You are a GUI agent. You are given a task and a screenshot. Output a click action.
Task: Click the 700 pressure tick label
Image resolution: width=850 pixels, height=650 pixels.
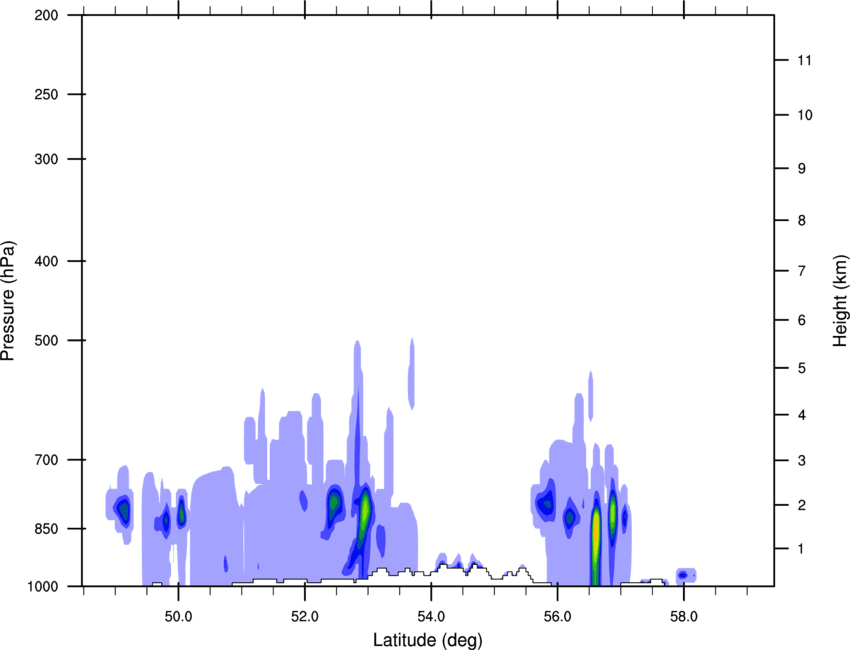(x=46, y=460)
